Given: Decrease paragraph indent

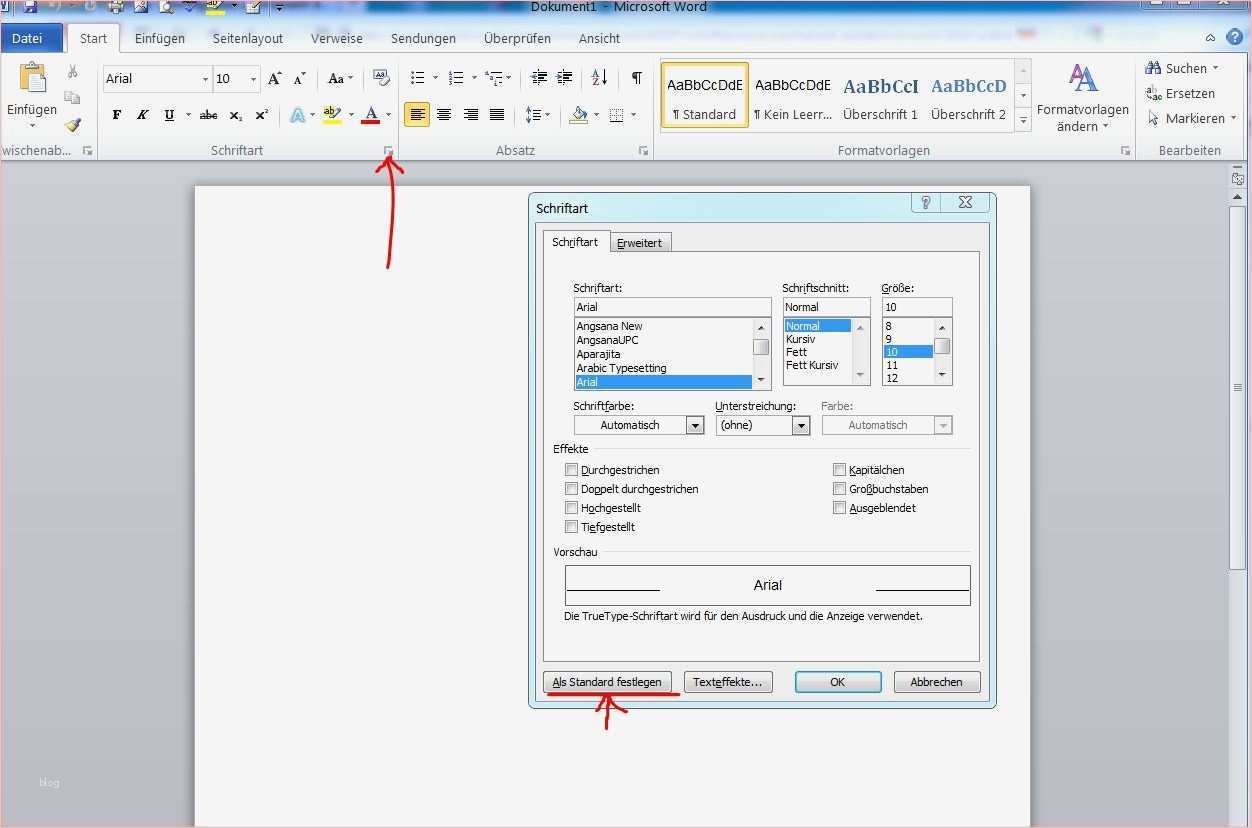Looking at the screenshot, I should point(539,78).
